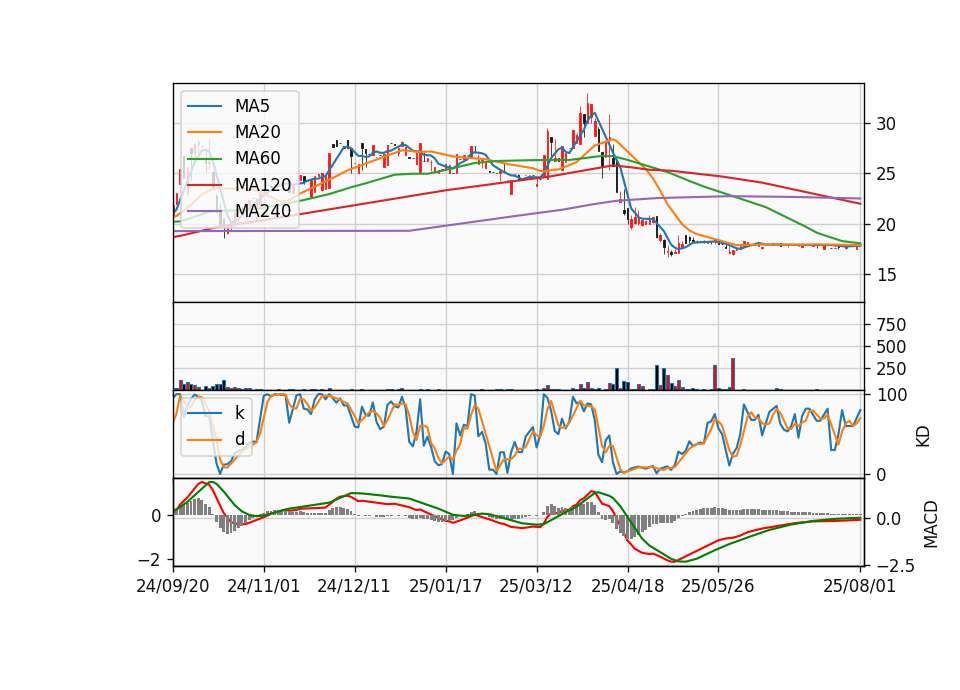960x690 pixels.
Task: Click the price axis value 30
Action: pos(886,124)
